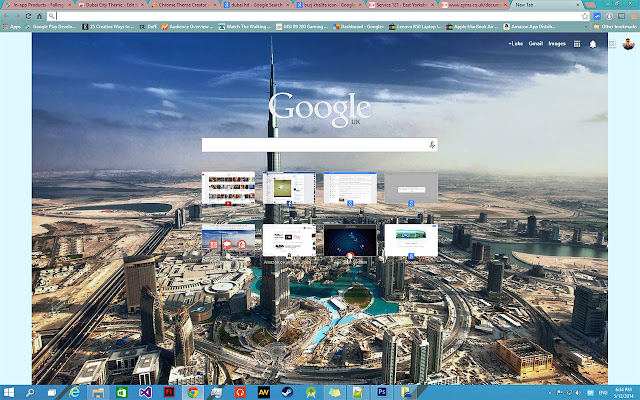Open the MSI R9 280 Gaming bookmark
This screenshot has height=400, width=640.
(302, 27)
